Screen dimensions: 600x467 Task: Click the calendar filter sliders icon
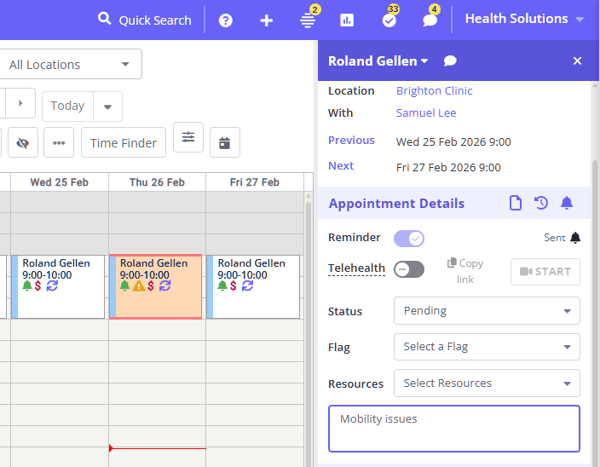tap(188, 138)
